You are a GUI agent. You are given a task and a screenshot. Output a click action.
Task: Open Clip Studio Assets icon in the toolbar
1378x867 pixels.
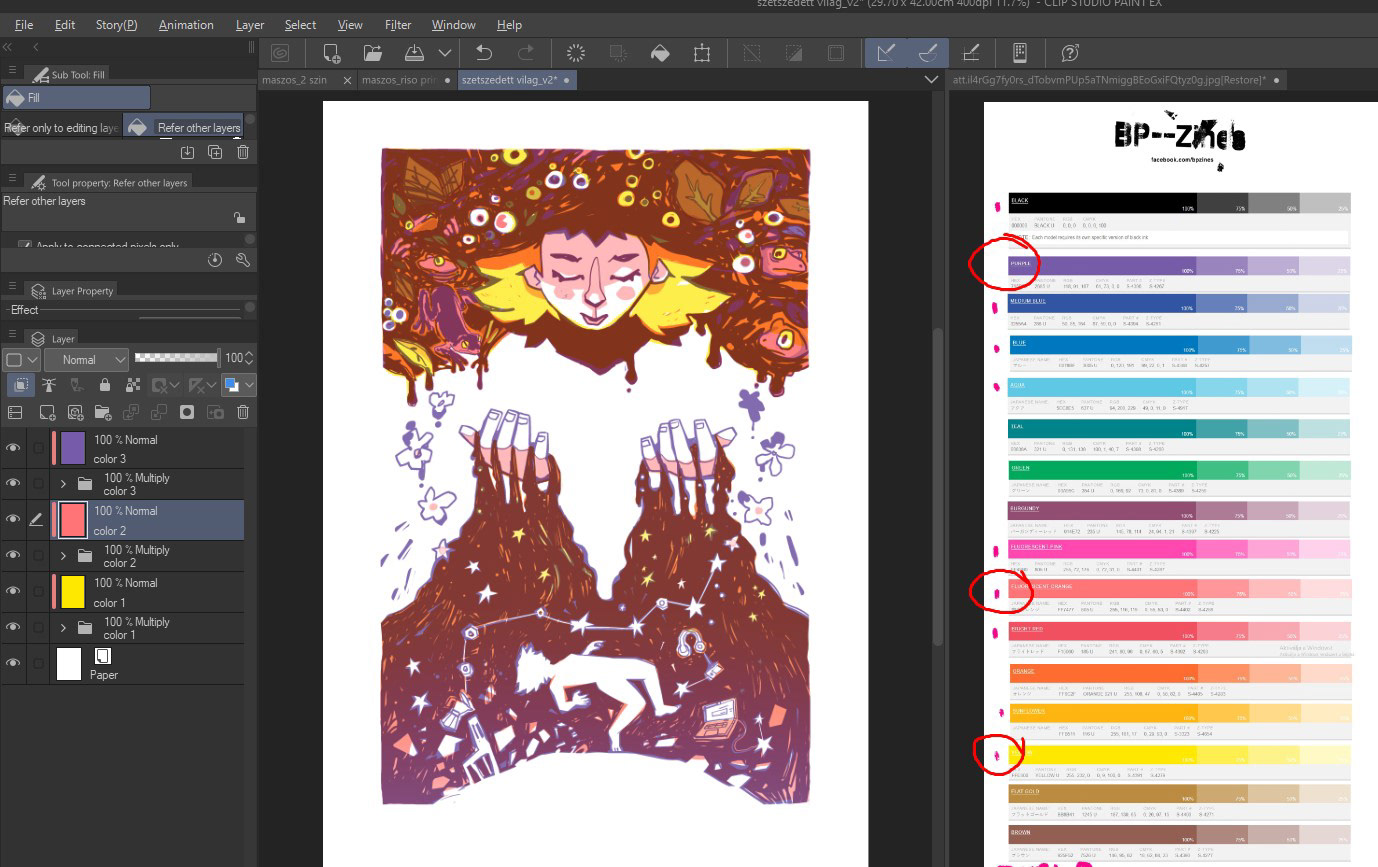pyautogui.click(x=1020, y=53)
